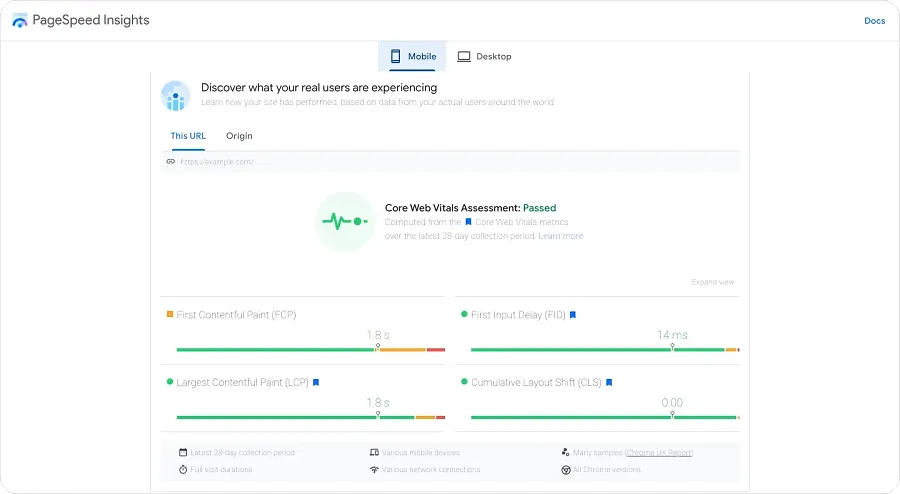Viewport: 900px width, 494px height.
Task: Click the green dot beside First Input Delay
Action: coord(464,314)
